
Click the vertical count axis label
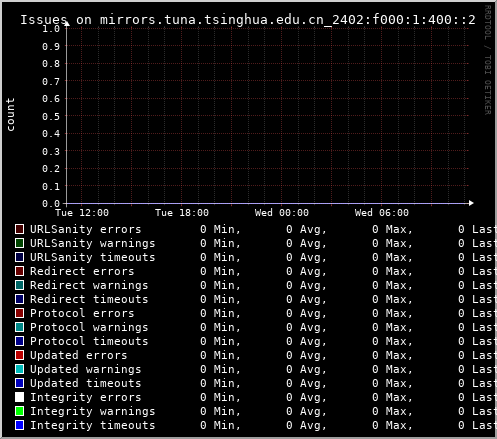click(10, 114)
